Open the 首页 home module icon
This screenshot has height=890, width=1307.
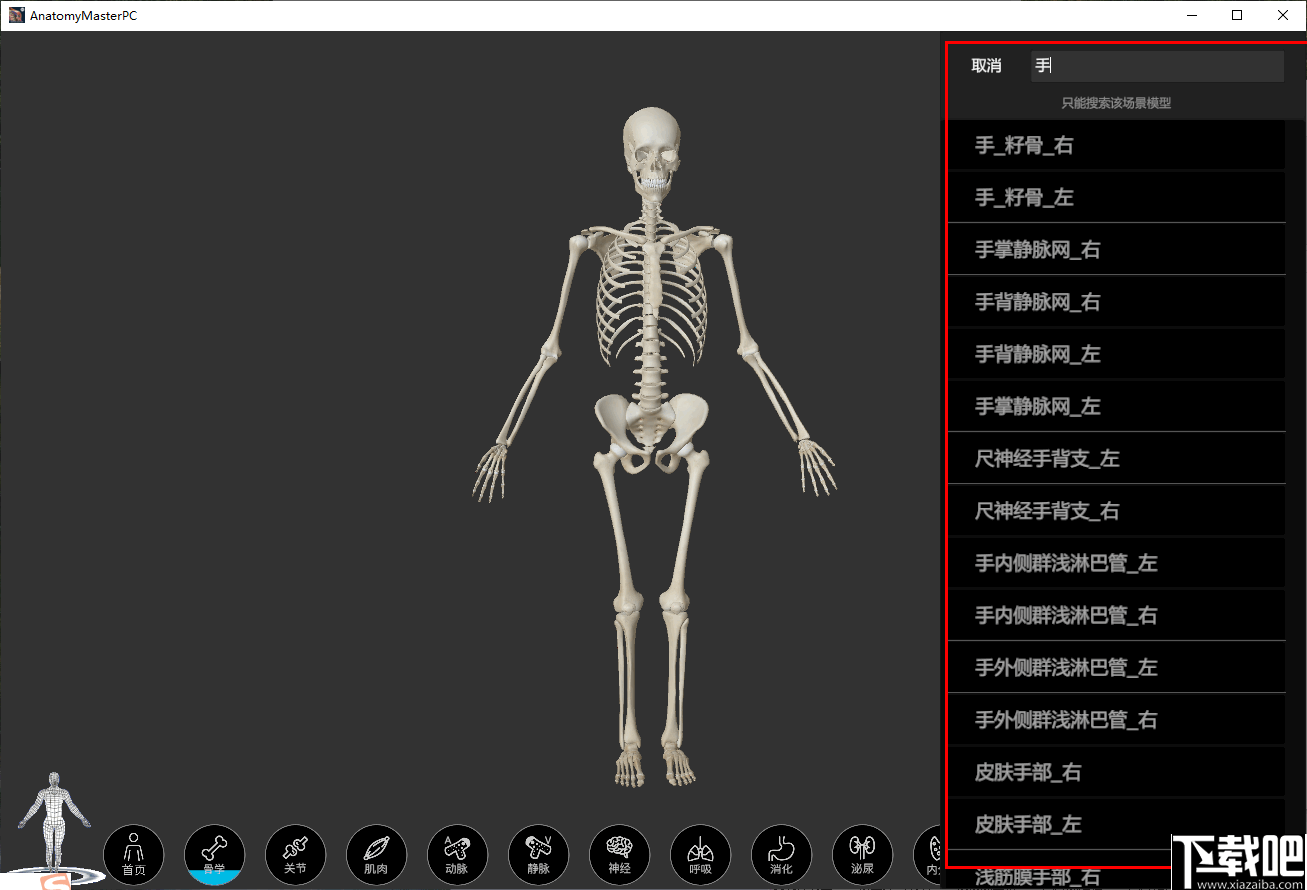point(133,854)
